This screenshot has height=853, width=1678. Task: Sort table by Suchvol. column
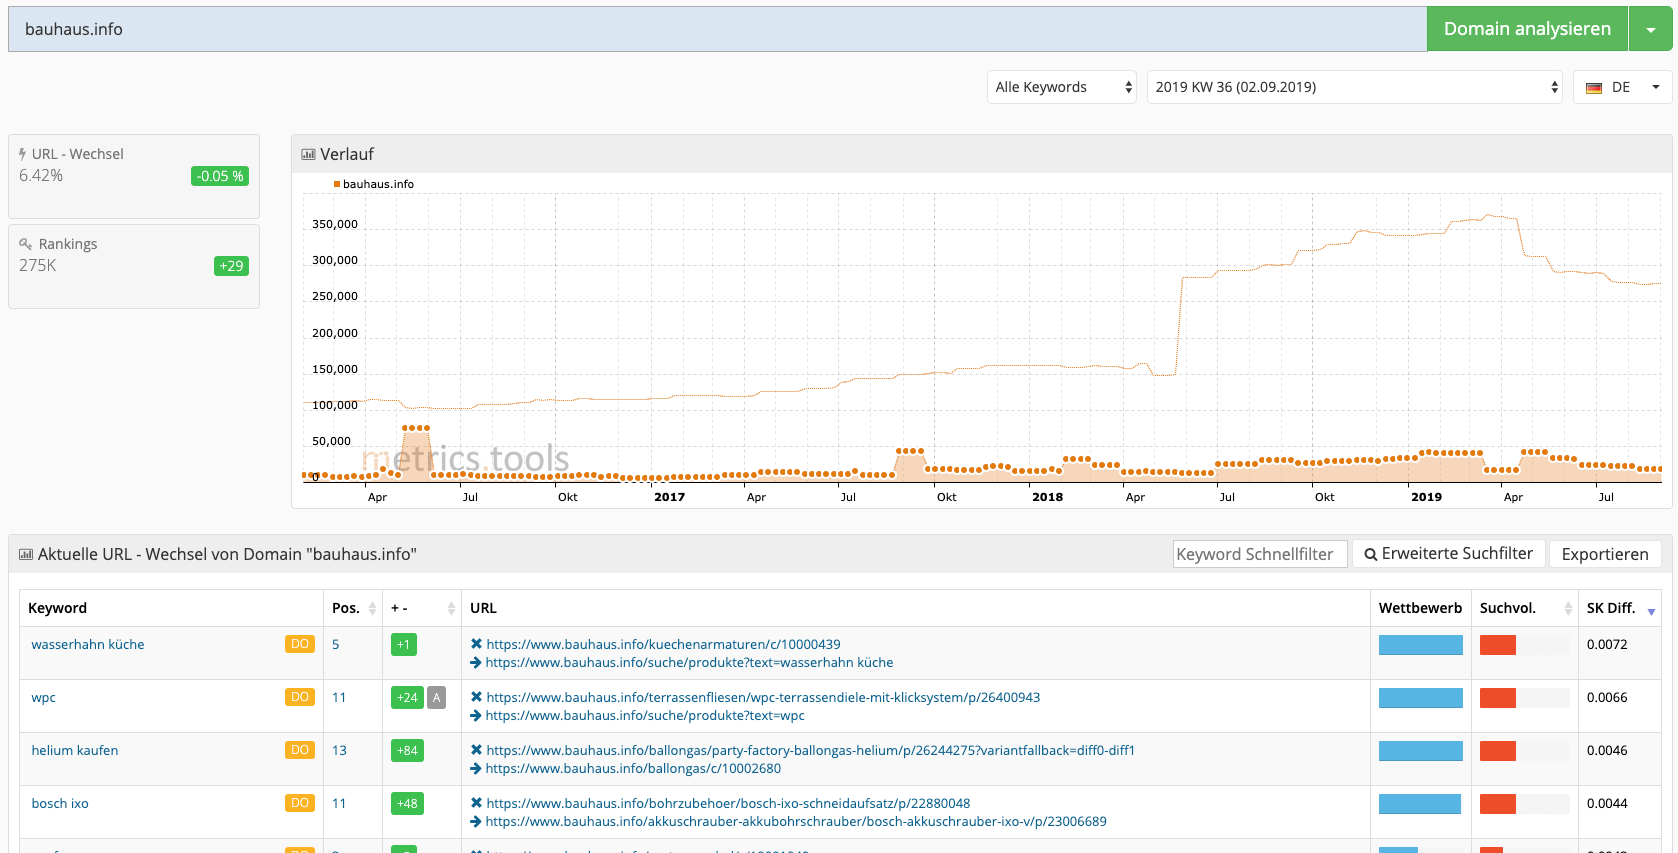pos(1524,608)
